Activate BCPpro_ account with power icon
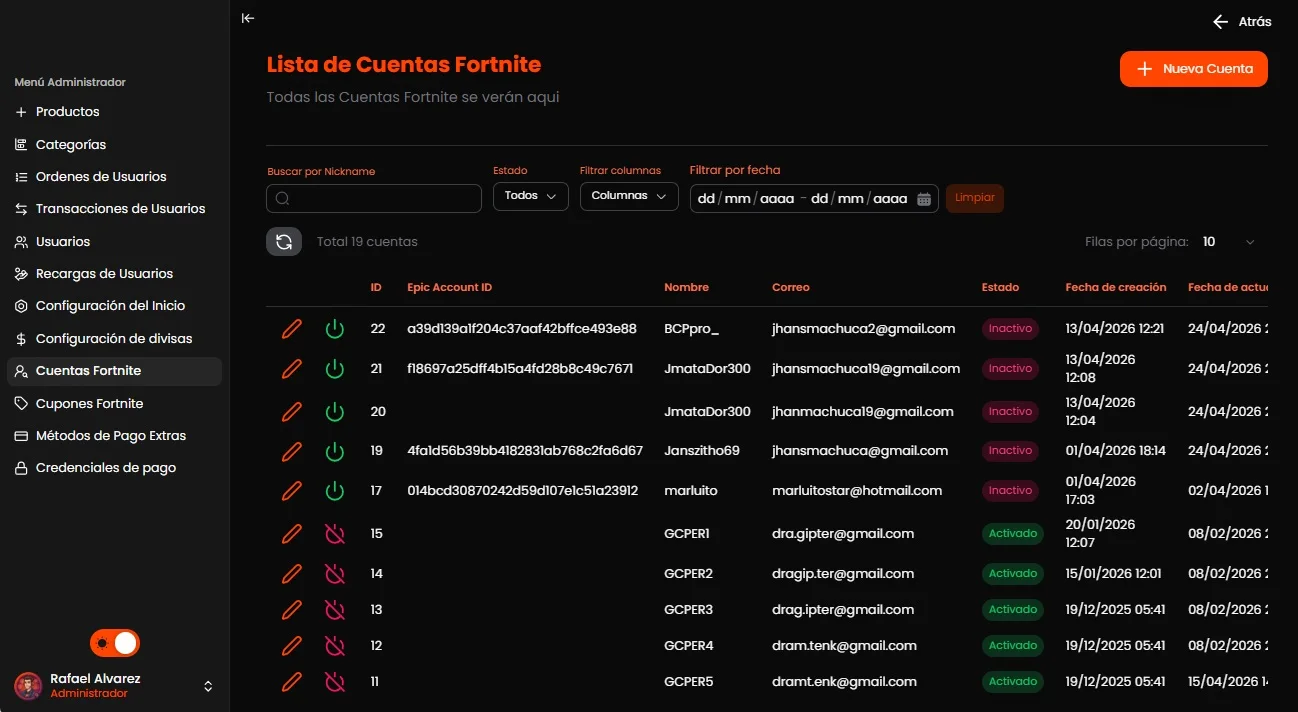The image size is (1298, 712). pos(335,329)
